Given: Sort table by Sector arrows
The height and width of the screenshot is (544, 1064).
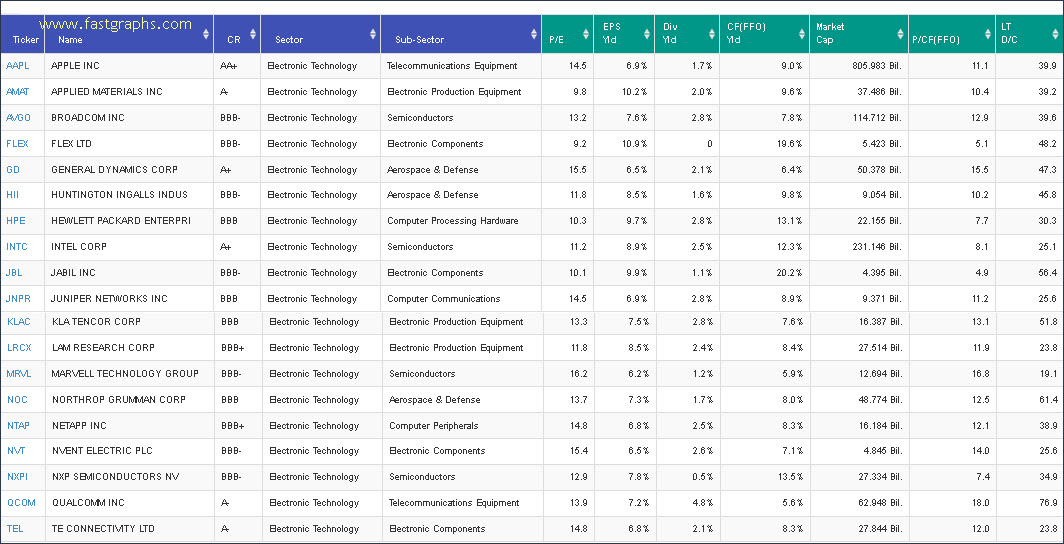Looking at the screenshot, I should coord(373,34).
